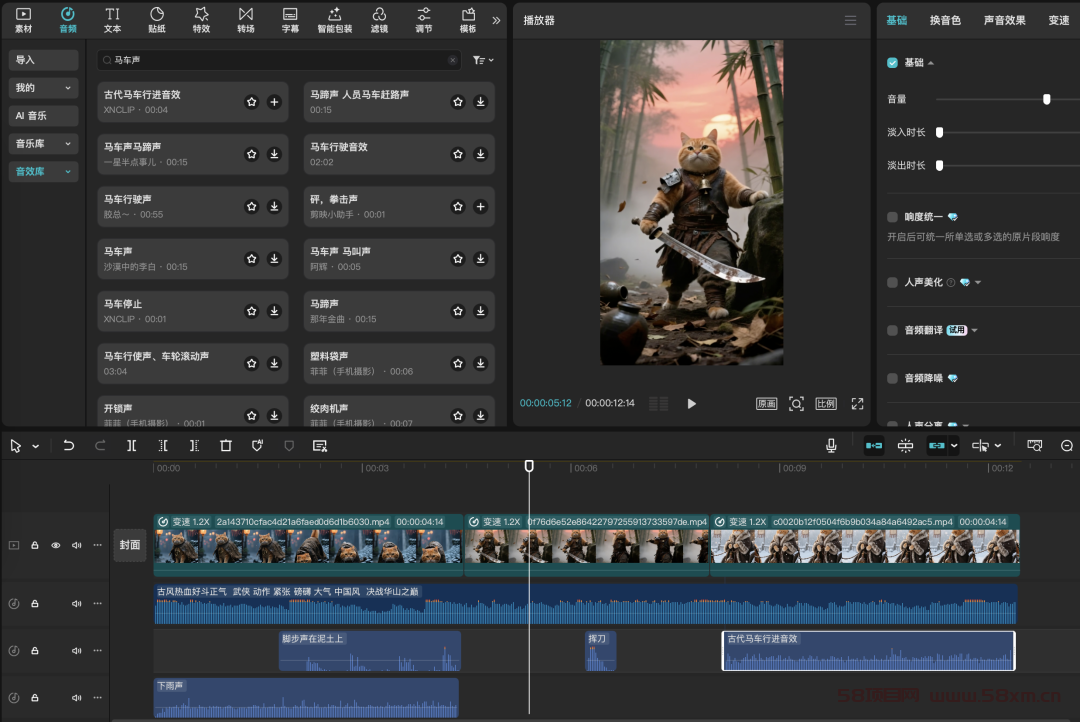1080x722 pixels.
Task: Favorite the 古代马车行进音效 sound
Action: click(251, 102)
